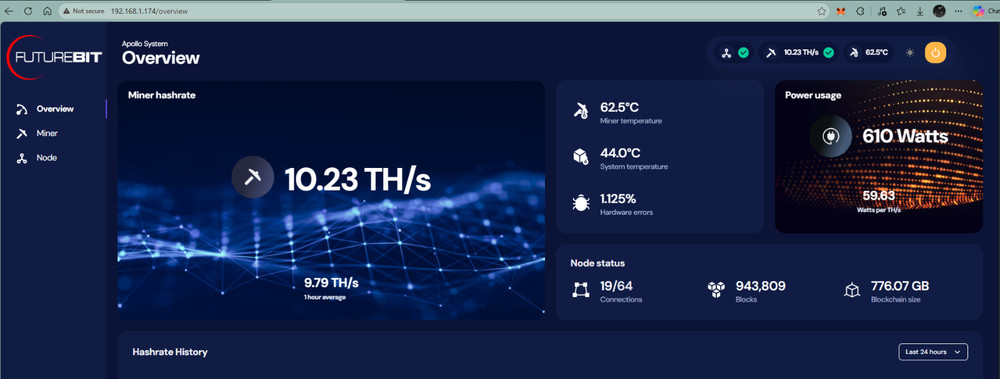This screenshot has height=379, width=1000.
Task: Click the Miner hashrate card title
Action: click(x=161, y=95)
